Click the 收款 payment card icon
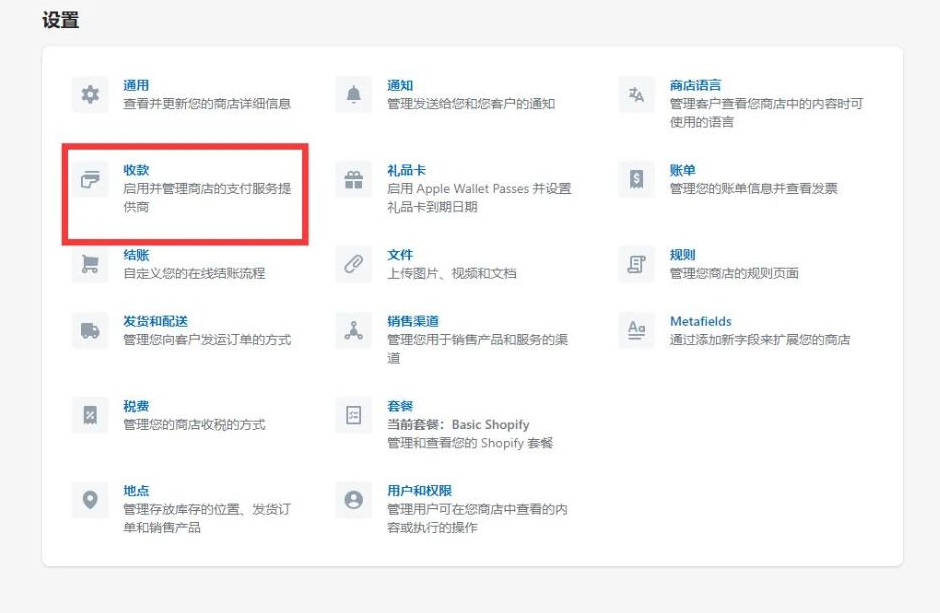 tap(90, 176)
